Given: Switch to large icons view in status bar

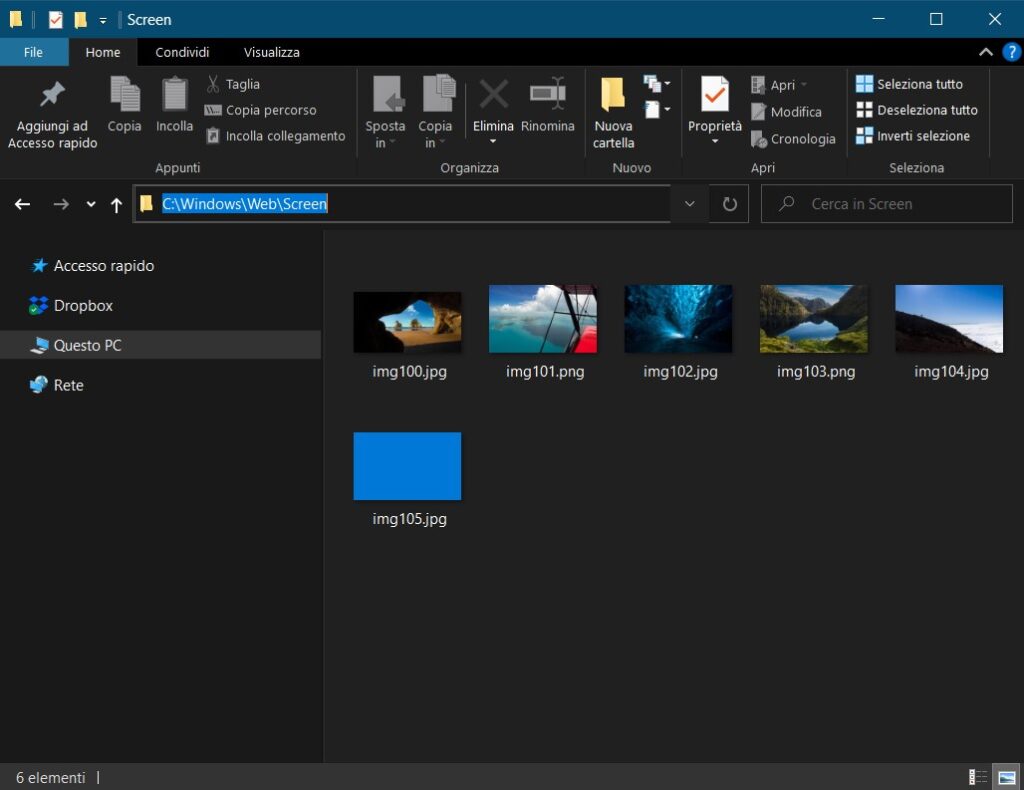Looking at the screenshot, I should tap(1006, 777).
